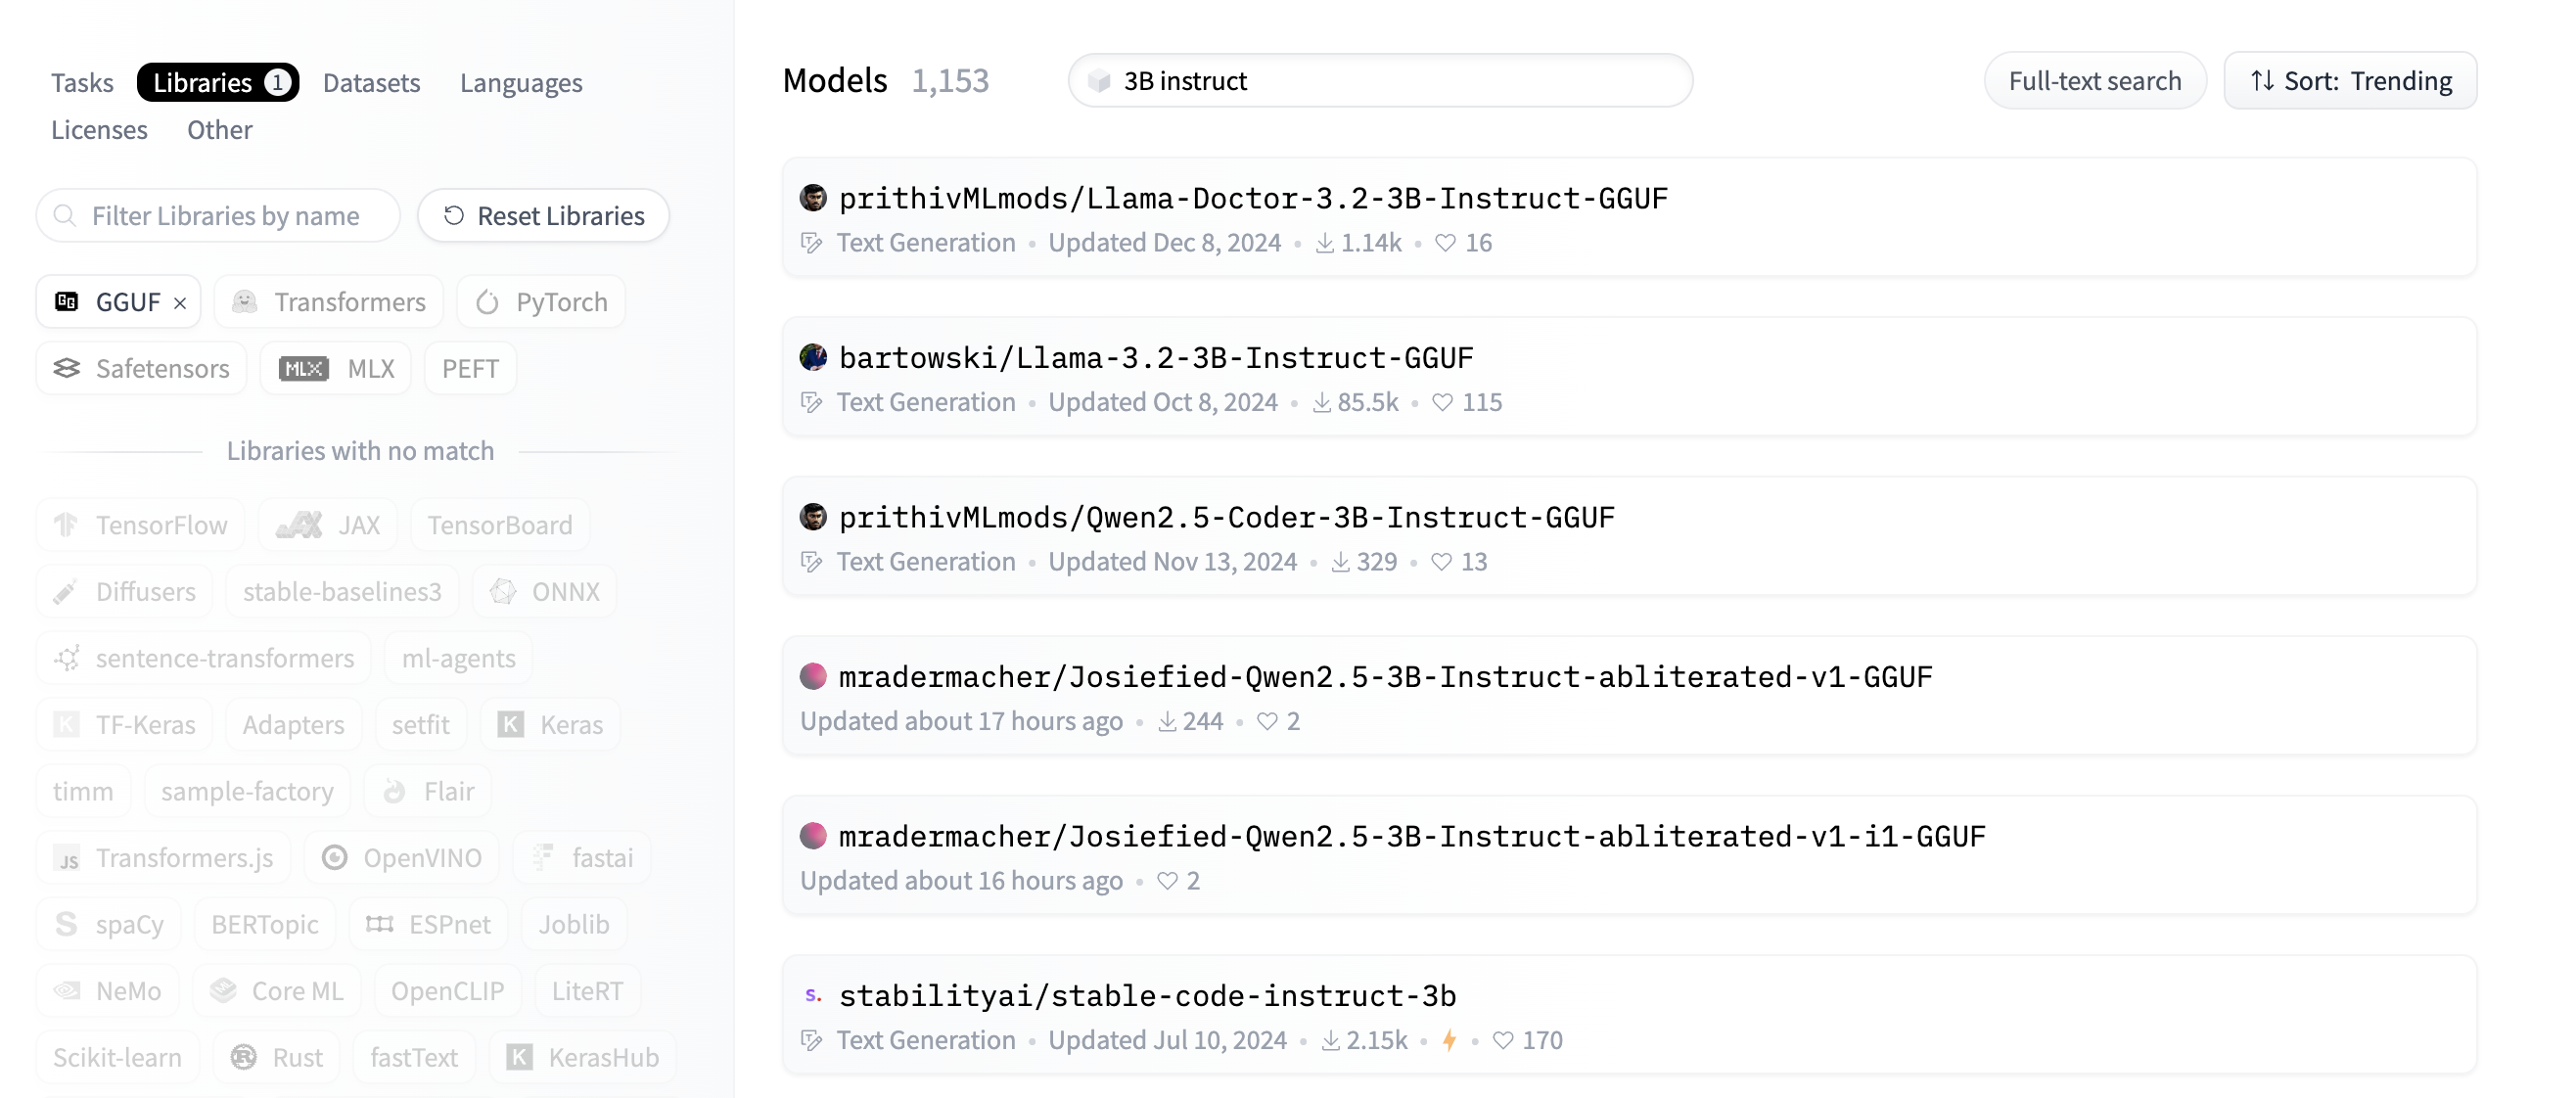Open the Languages tab

coord(521,82)
